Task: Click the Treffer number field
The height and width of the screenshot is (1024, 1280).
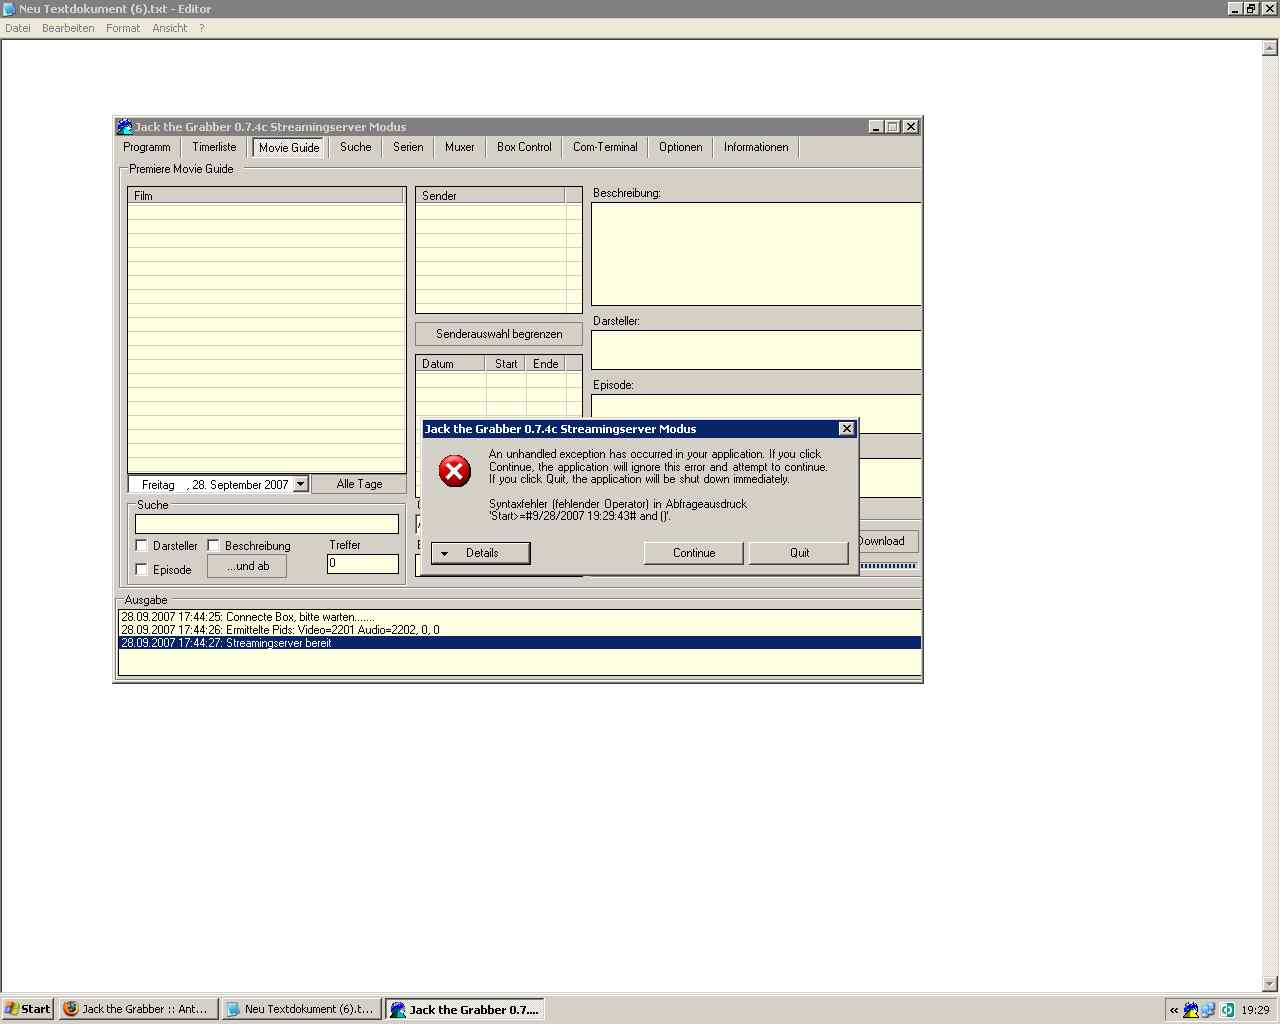Action: [x=363, y=564]
